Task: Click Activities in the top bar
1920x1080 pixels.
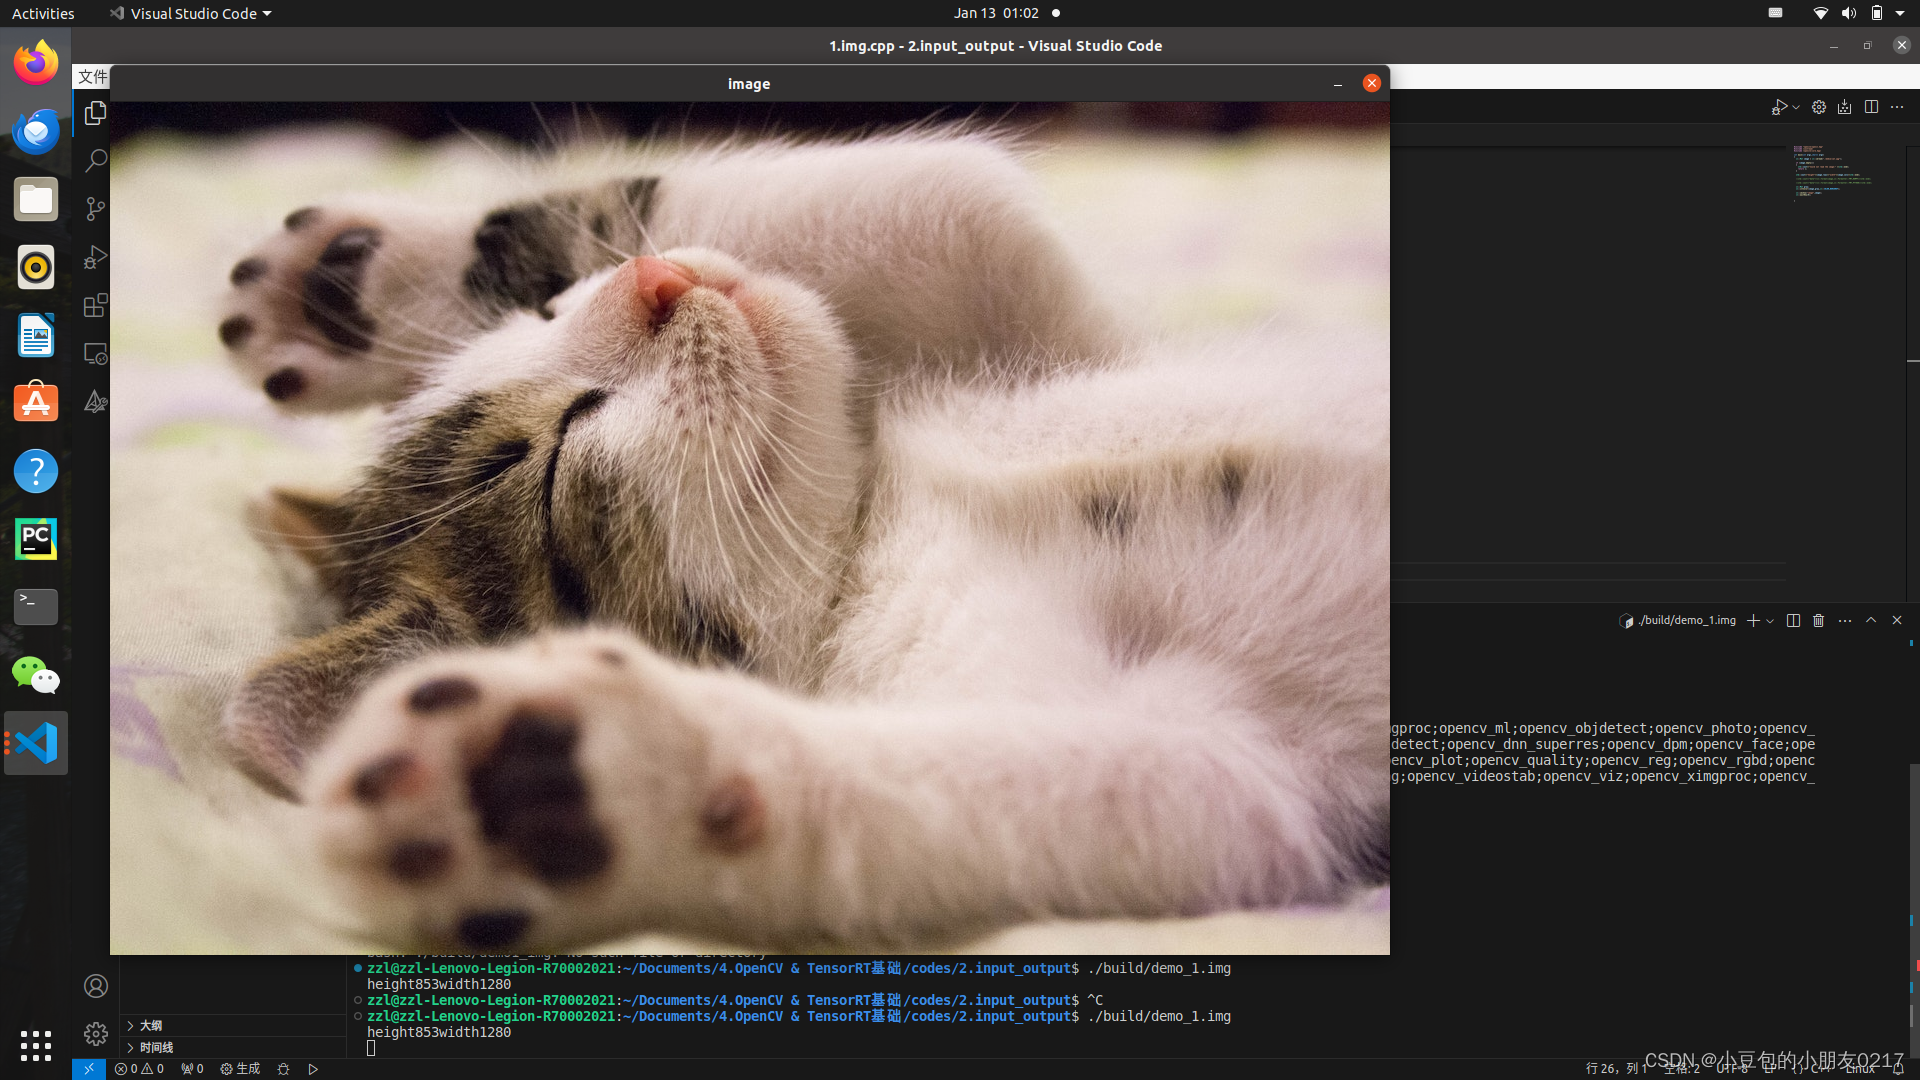Action: tap(43, 14)
